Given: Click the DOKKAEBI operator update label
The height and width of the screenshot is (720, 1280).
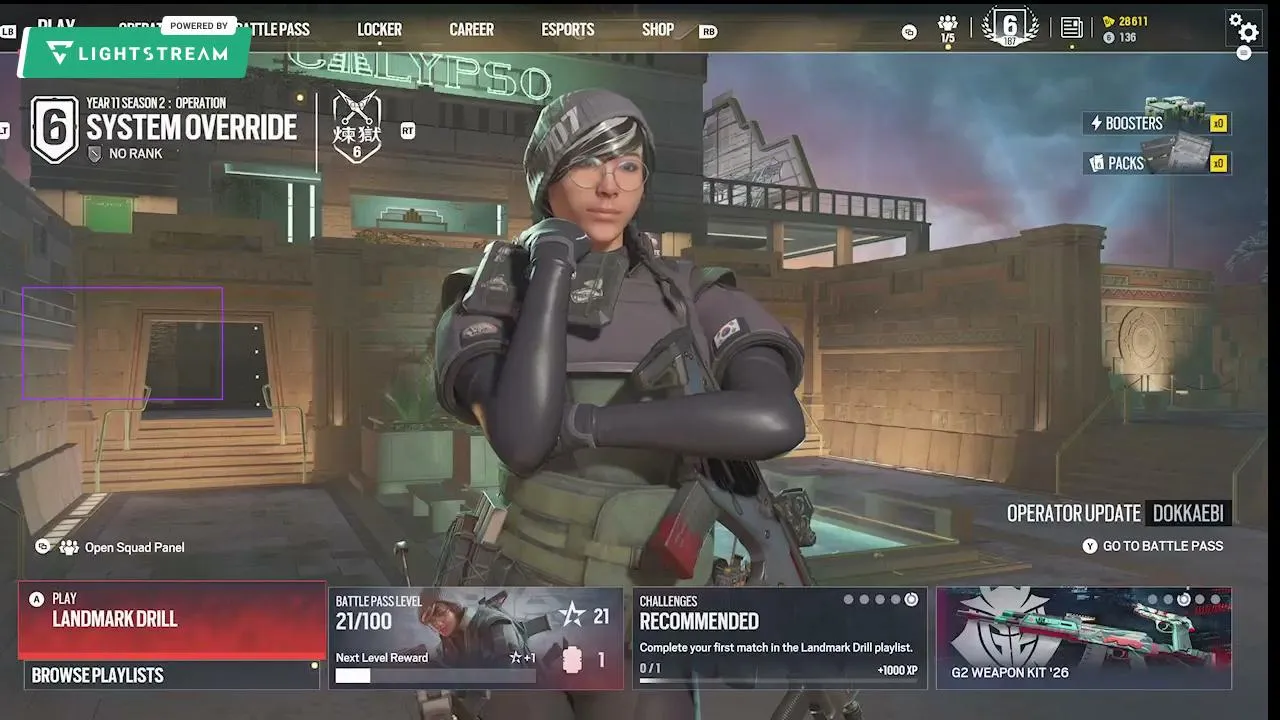Looking at the screenshot, I should 1189,513.
